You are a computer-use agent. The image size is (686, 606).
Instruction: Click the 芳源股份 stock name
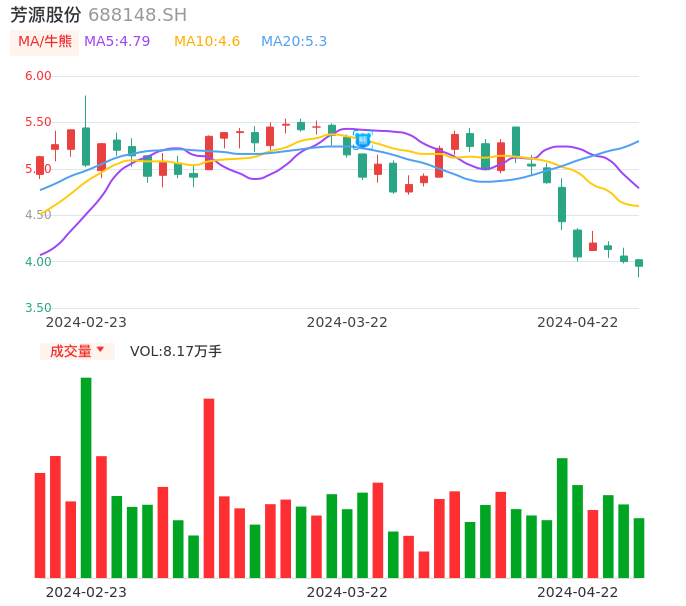46,15
